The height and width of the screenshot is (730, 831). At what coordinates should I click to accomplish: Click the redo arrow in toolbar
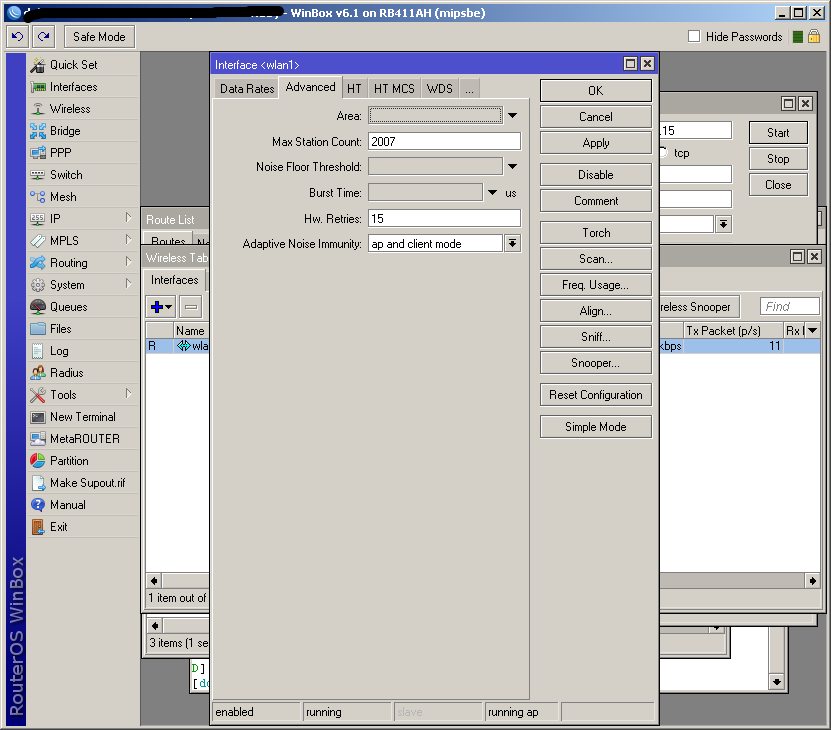point(43,37)
